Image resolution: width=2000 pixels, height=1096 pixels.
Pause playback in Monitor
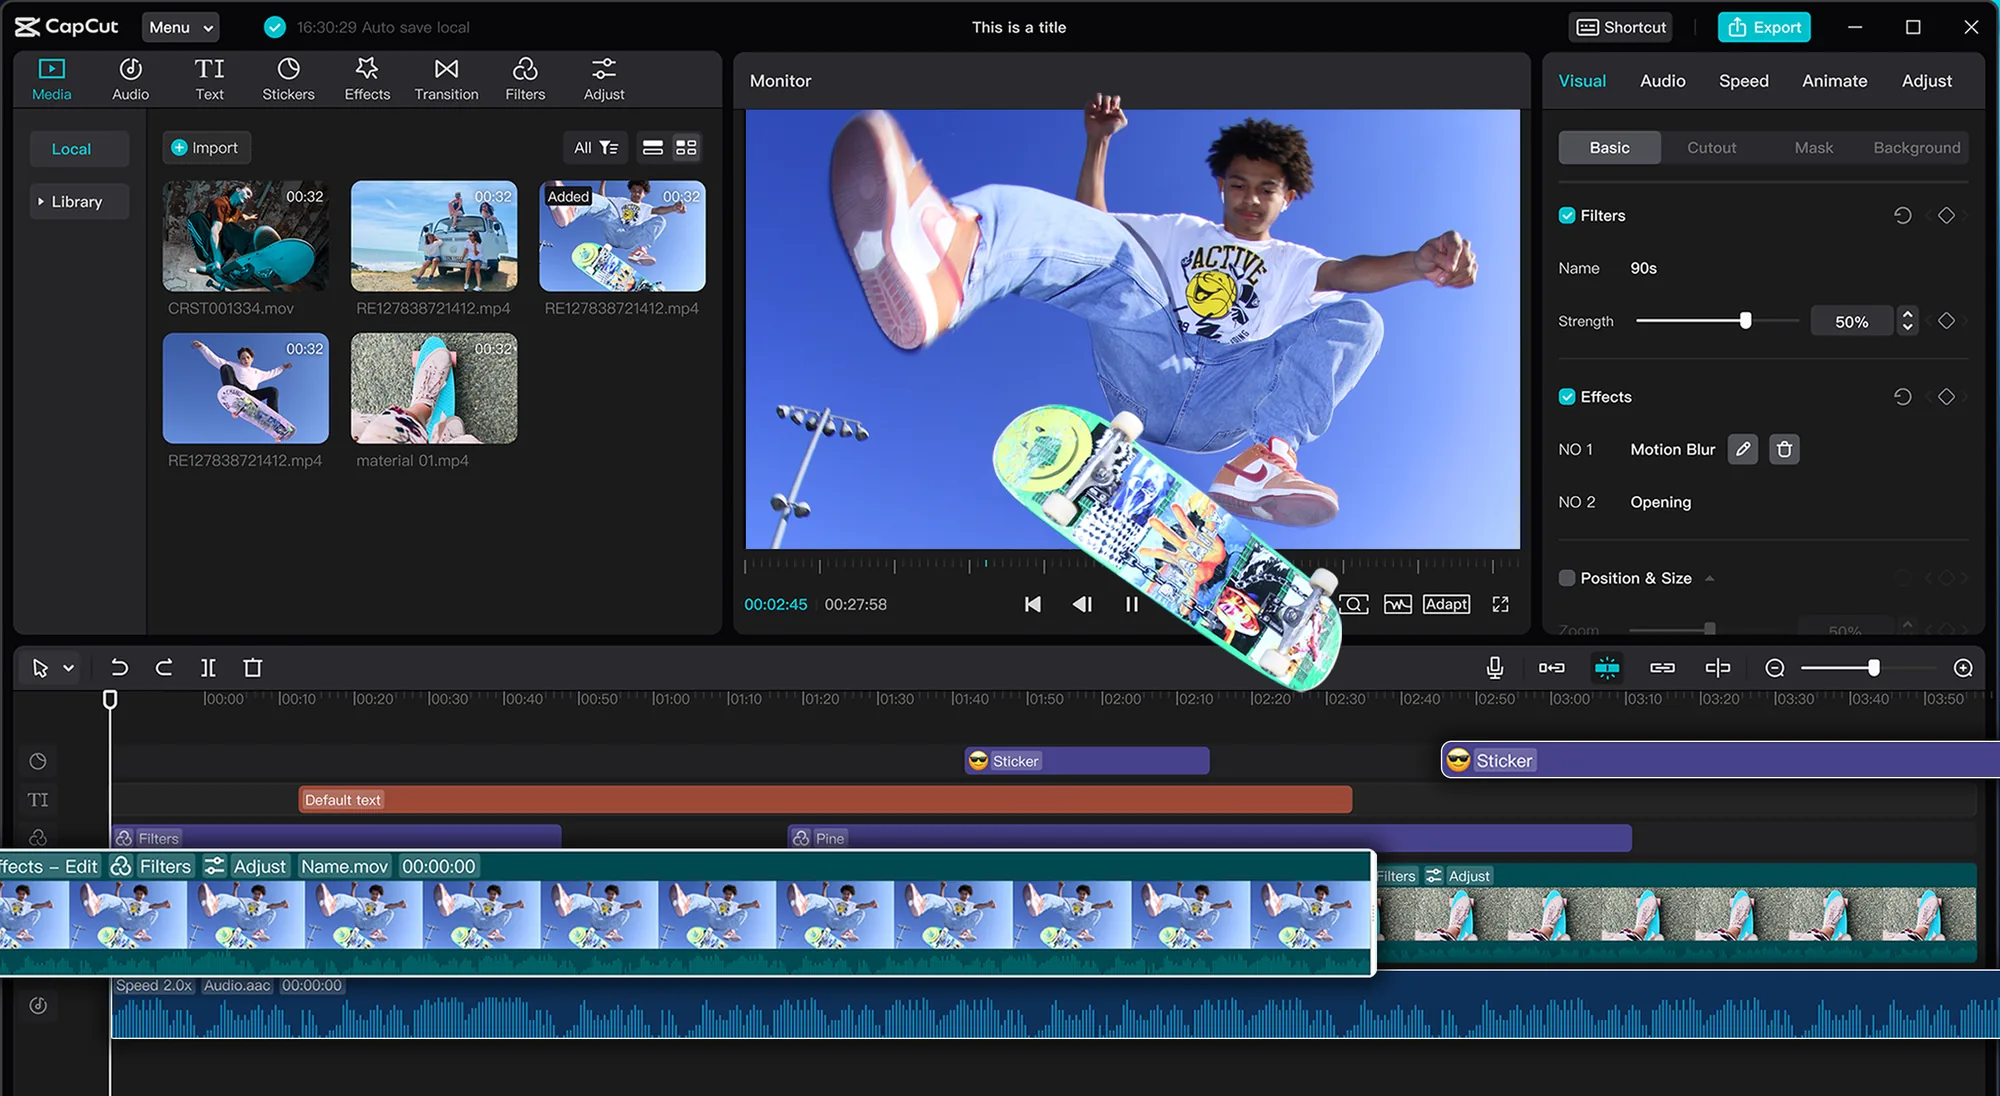pos(1131,604)
